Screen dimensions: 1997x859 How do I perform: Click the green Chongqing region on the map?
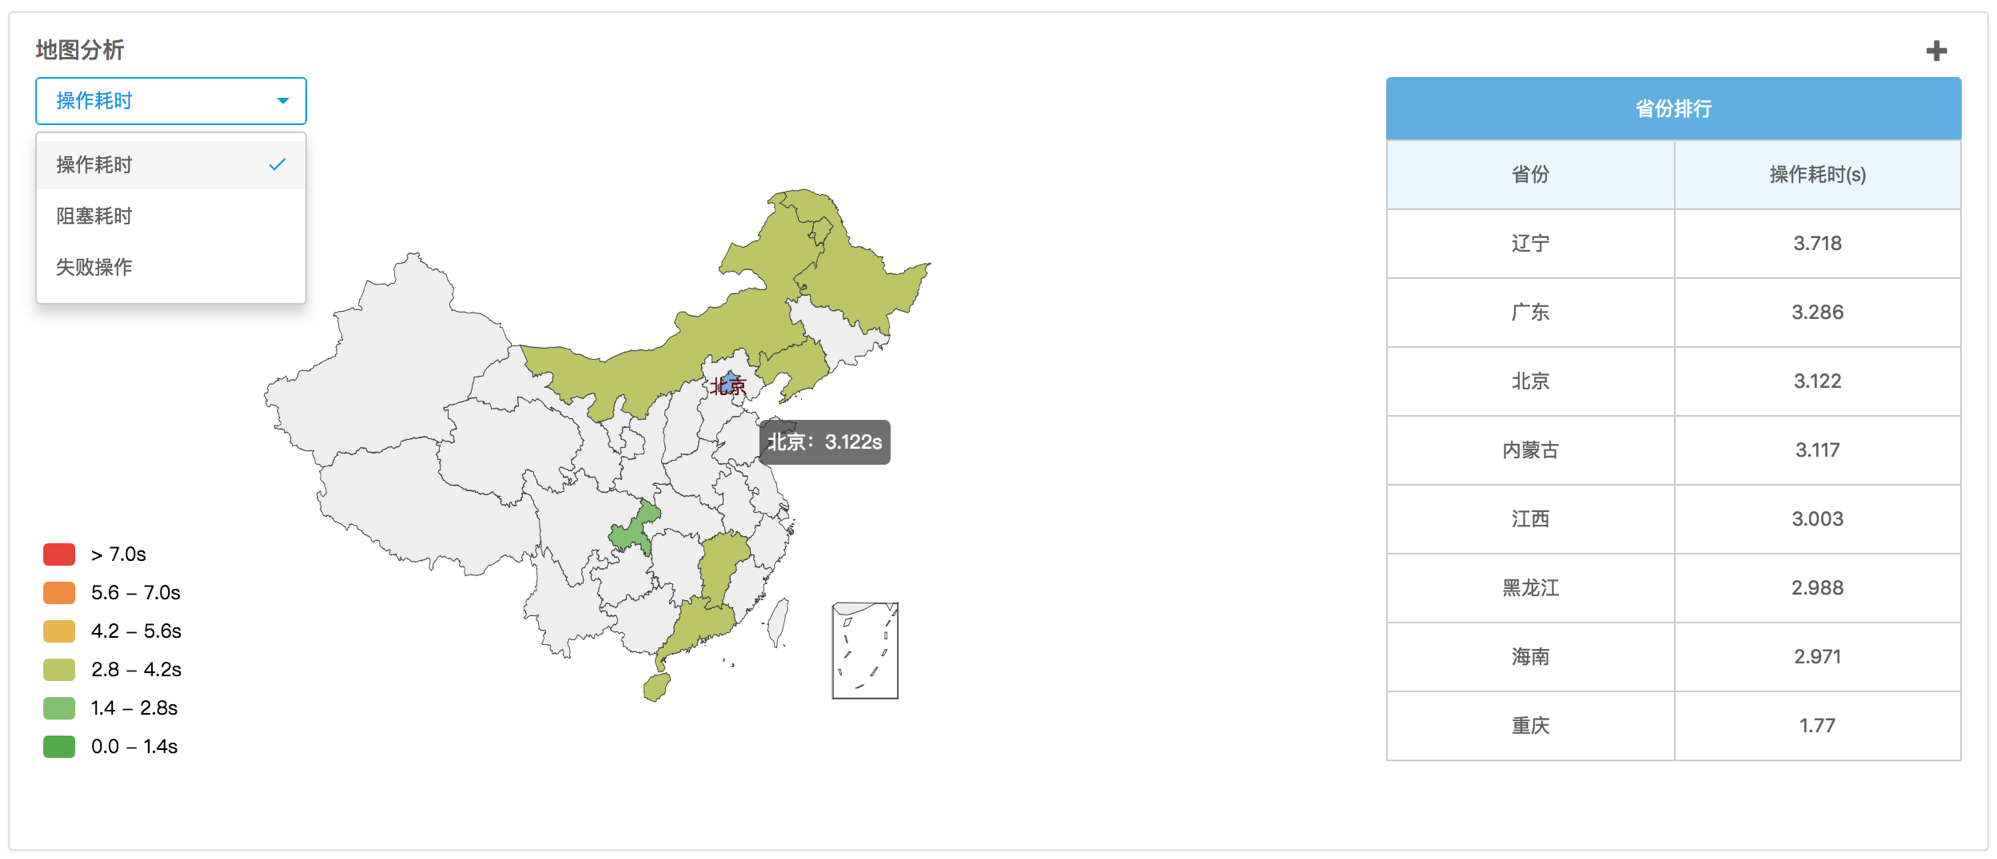[634, 530]
